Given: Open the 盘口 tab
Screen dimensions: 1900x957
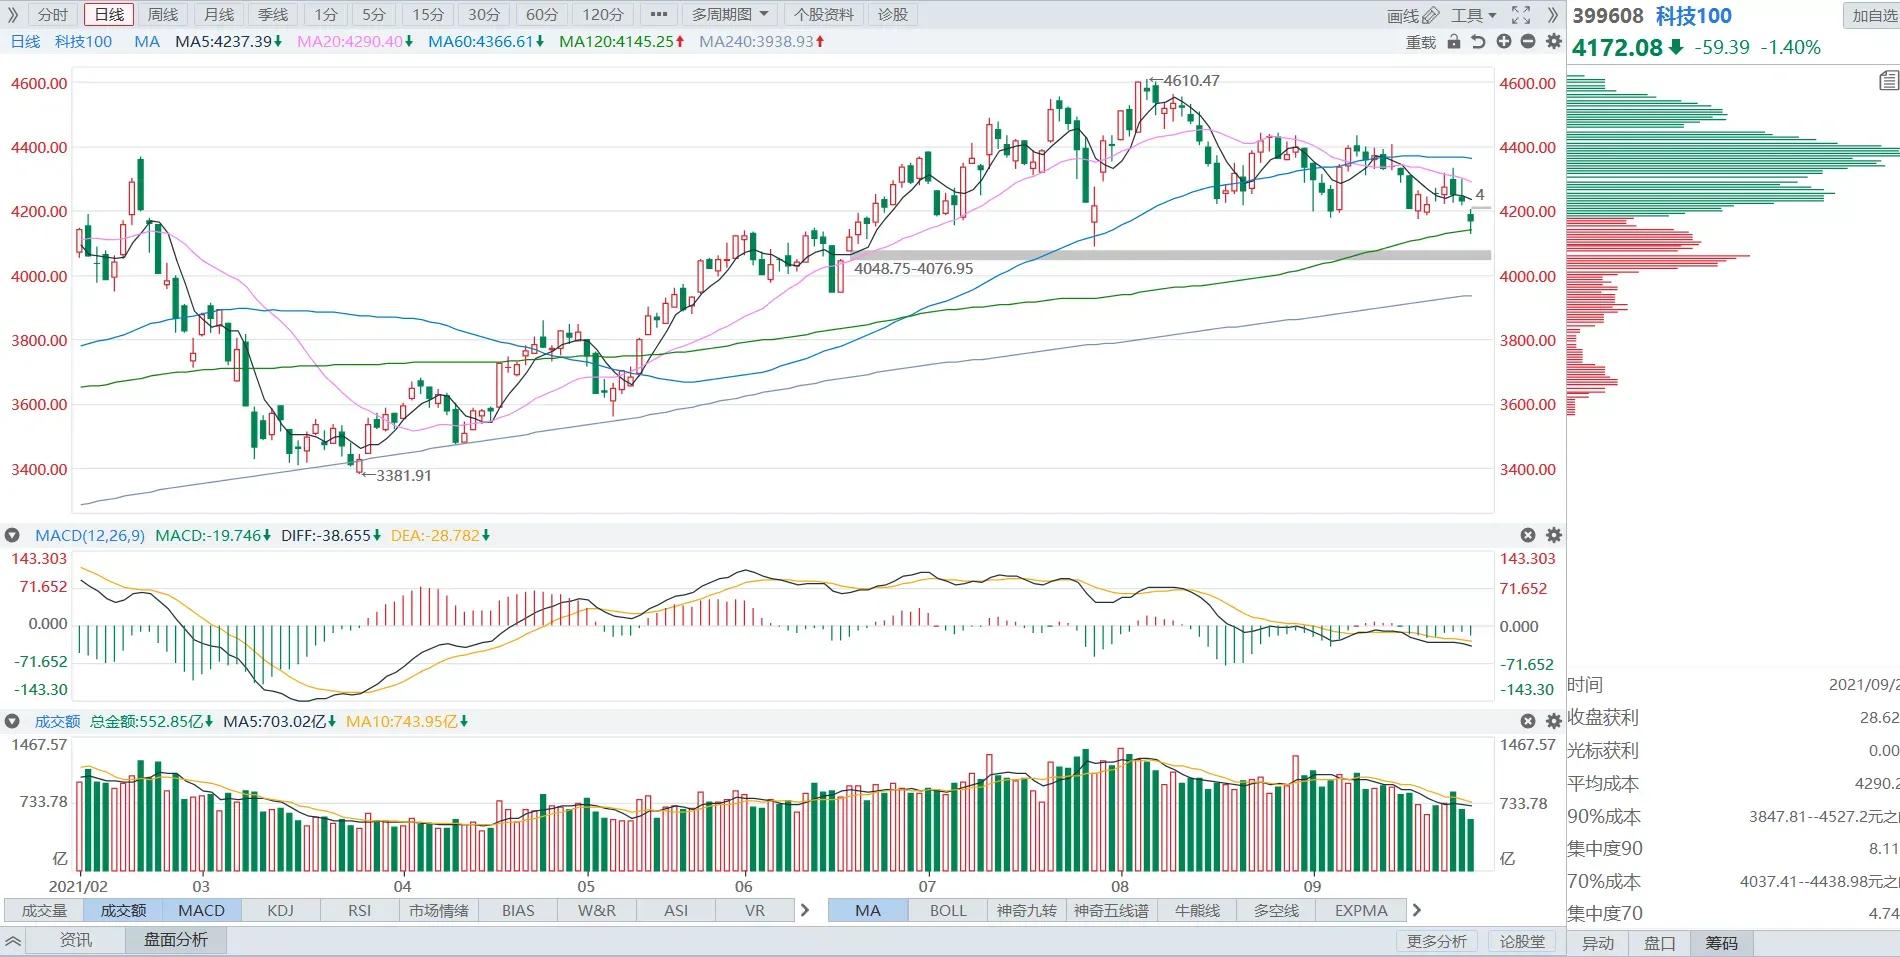Looking at the screenshot, I should tap(1660, 943).
